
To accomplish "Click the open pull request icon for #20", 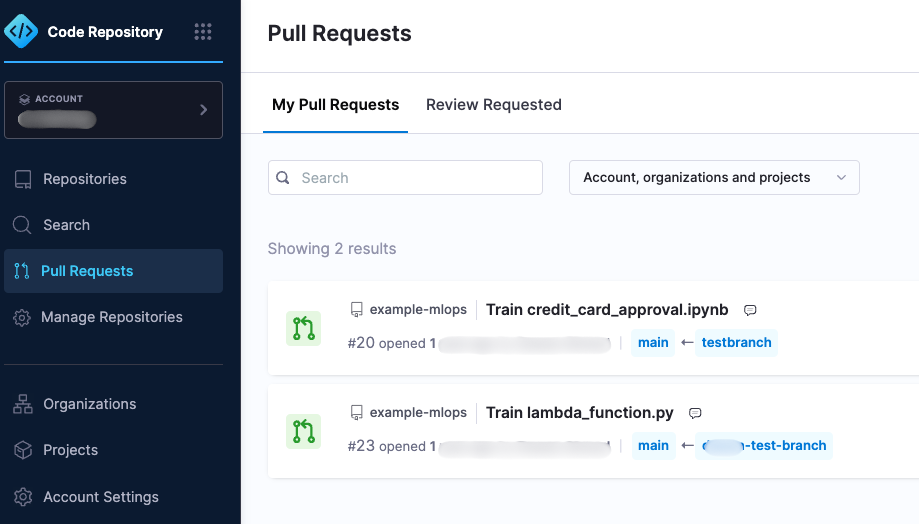I will click(x=304, y=328).
